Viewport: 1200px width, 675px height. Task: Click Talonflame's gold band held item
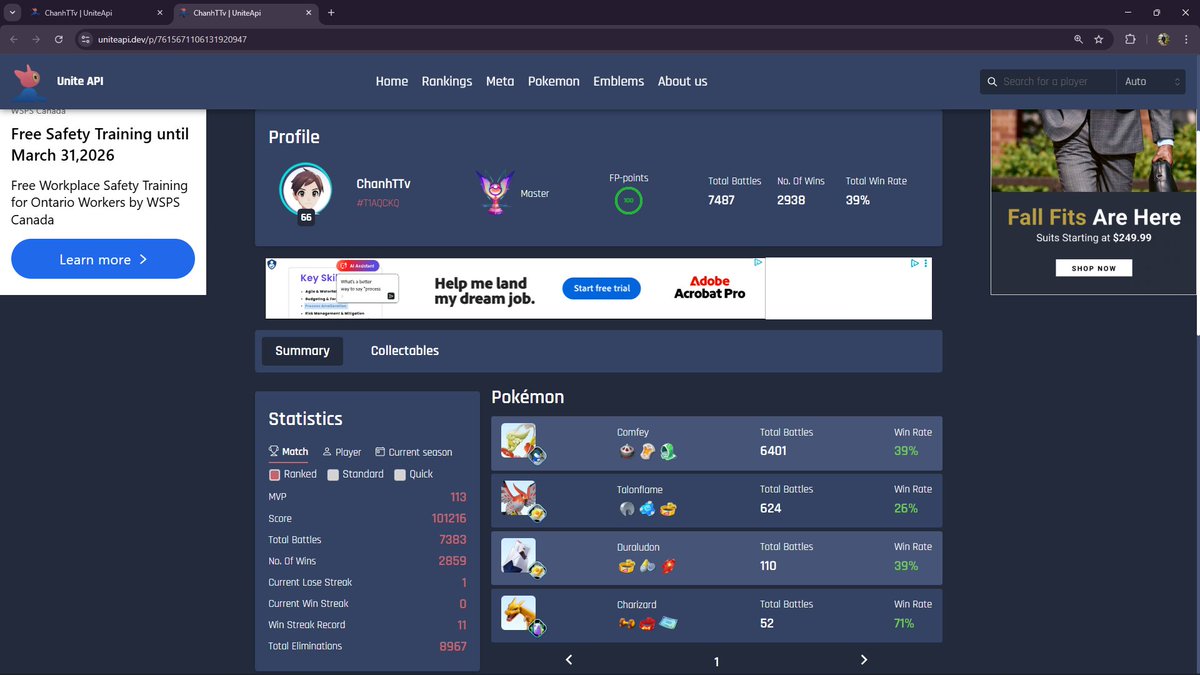click(668, 509)
